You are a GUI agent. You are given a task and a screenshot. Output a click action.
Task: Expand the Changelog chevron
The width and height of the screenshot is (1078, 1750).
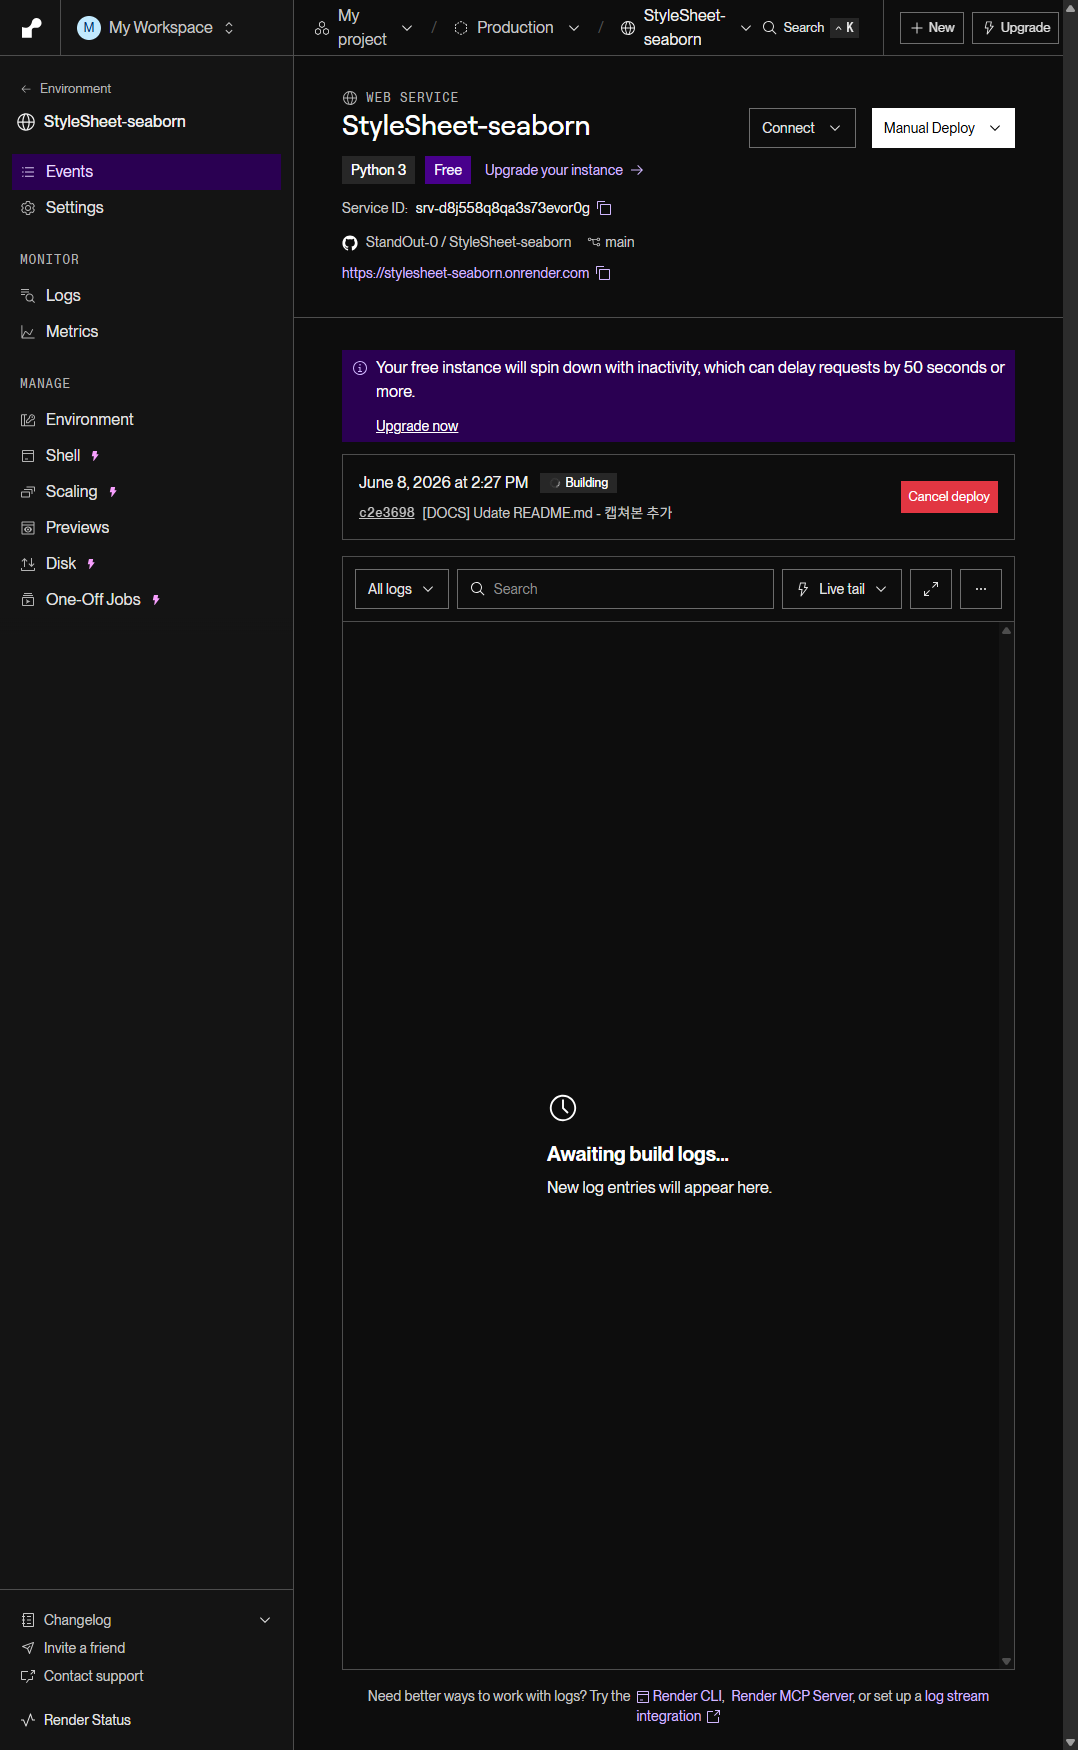click(265, 1620)
